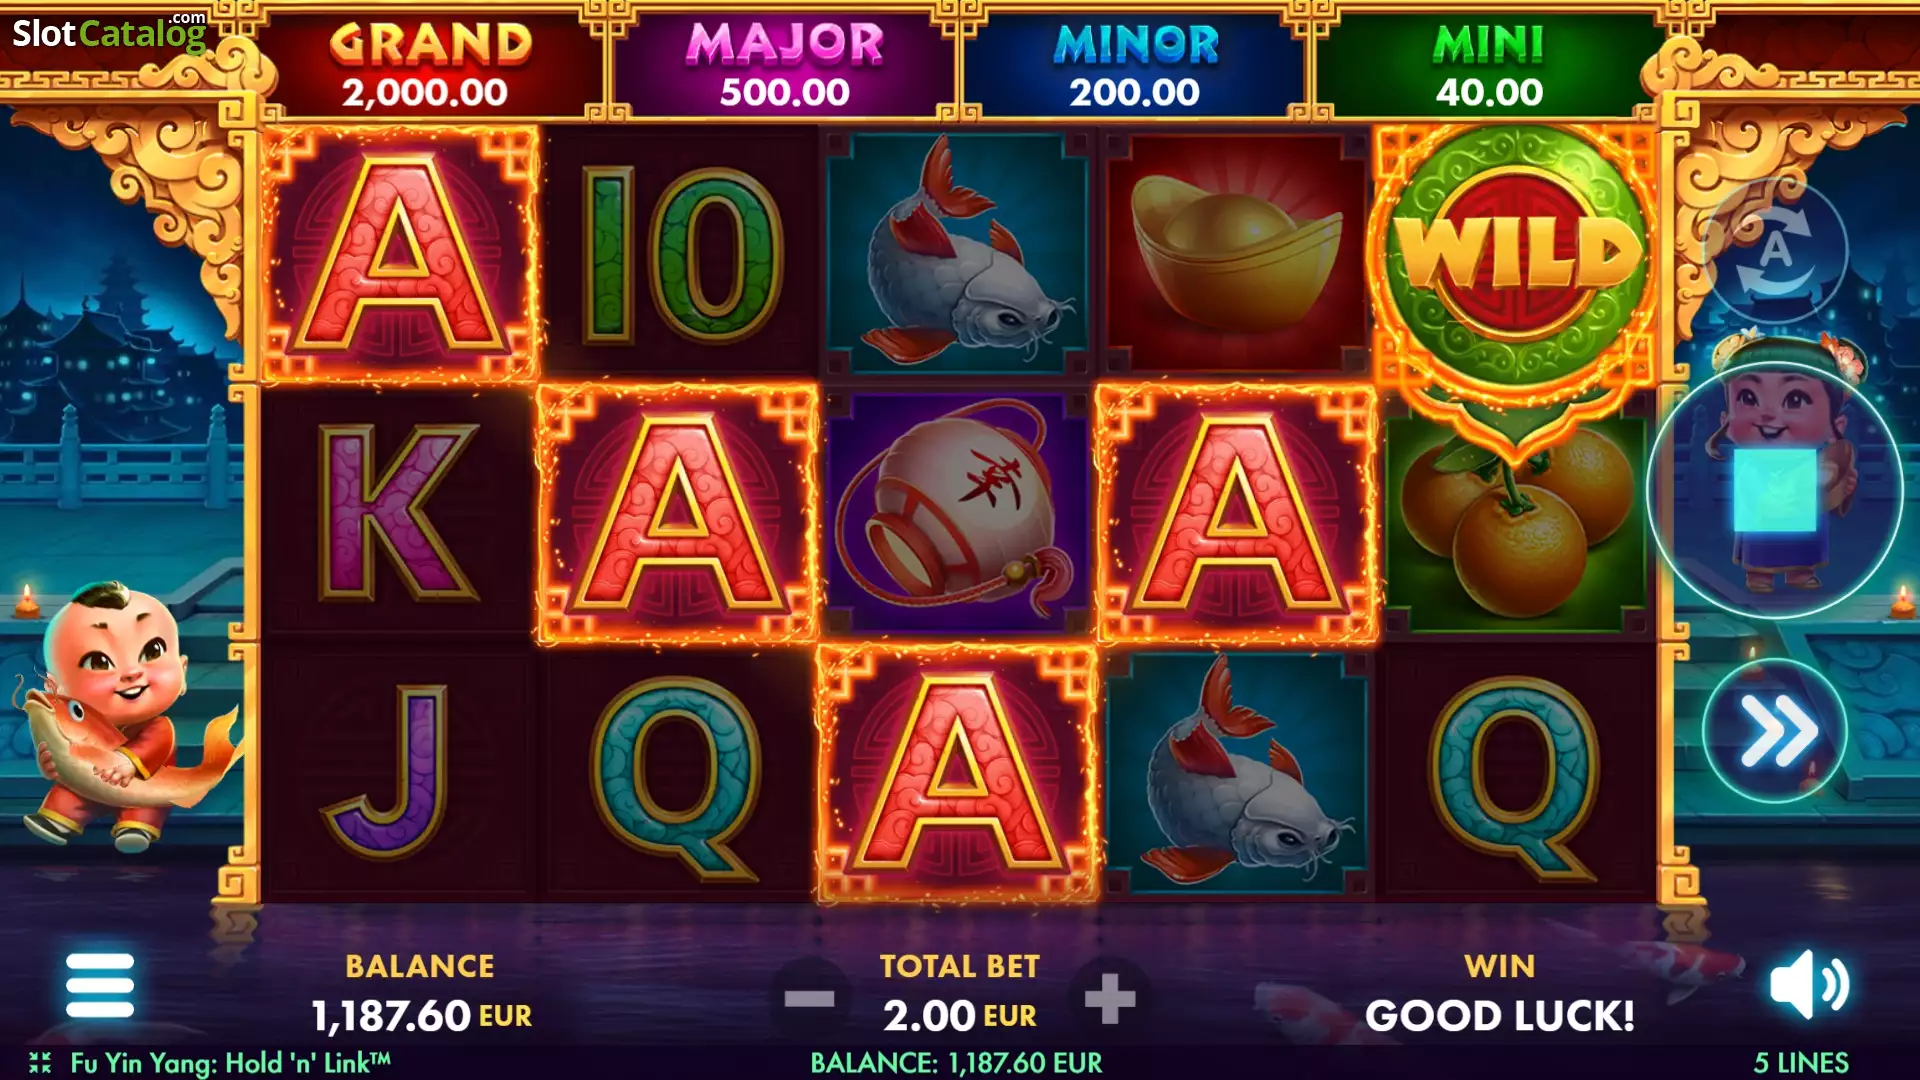This screenshot has width=1920, height=1080.
Task: Click the purple K symbol
Action: 398,512
